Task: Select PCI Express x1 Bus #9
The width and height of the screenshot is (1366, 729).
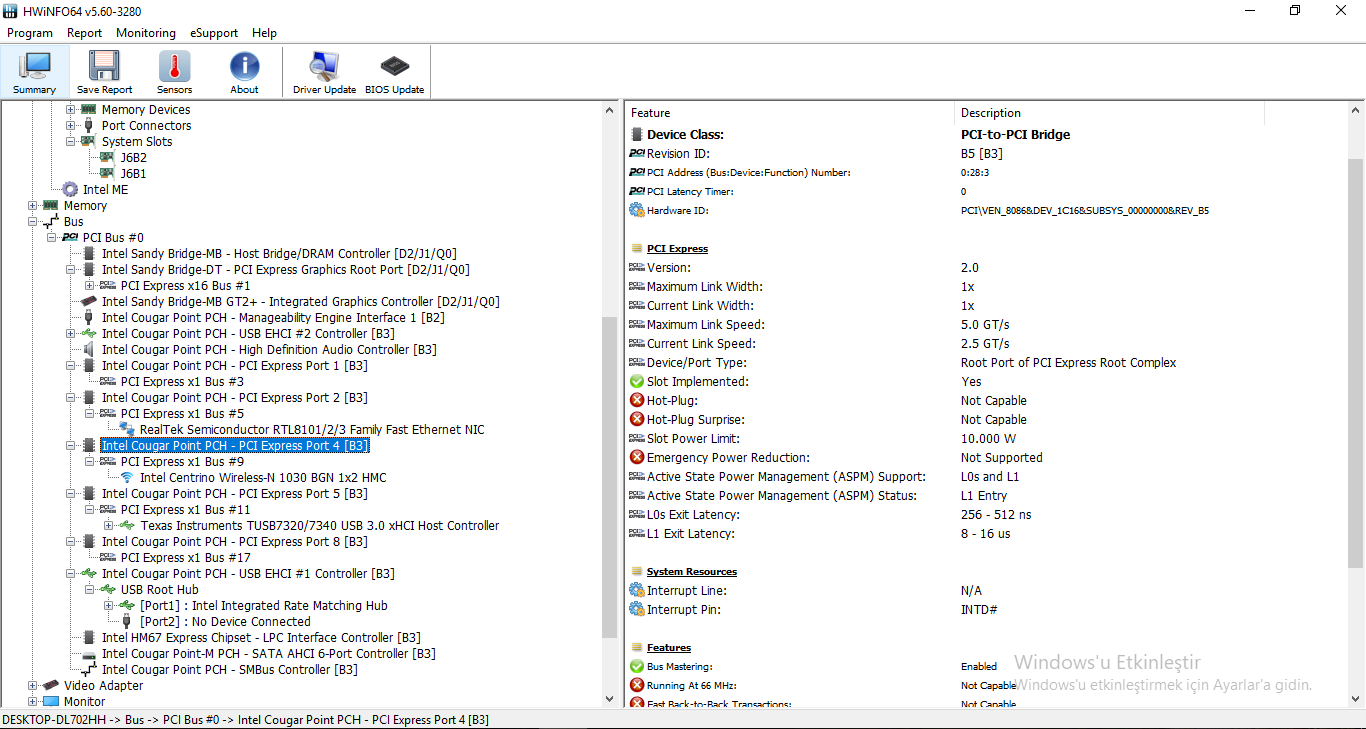Action: click(x=182, y=461)
